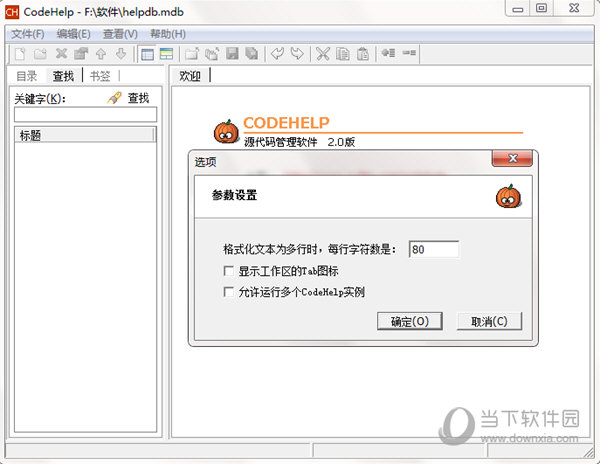Click the move down arrow icon
The image size is (600, 464).
[x=121, y=54]
